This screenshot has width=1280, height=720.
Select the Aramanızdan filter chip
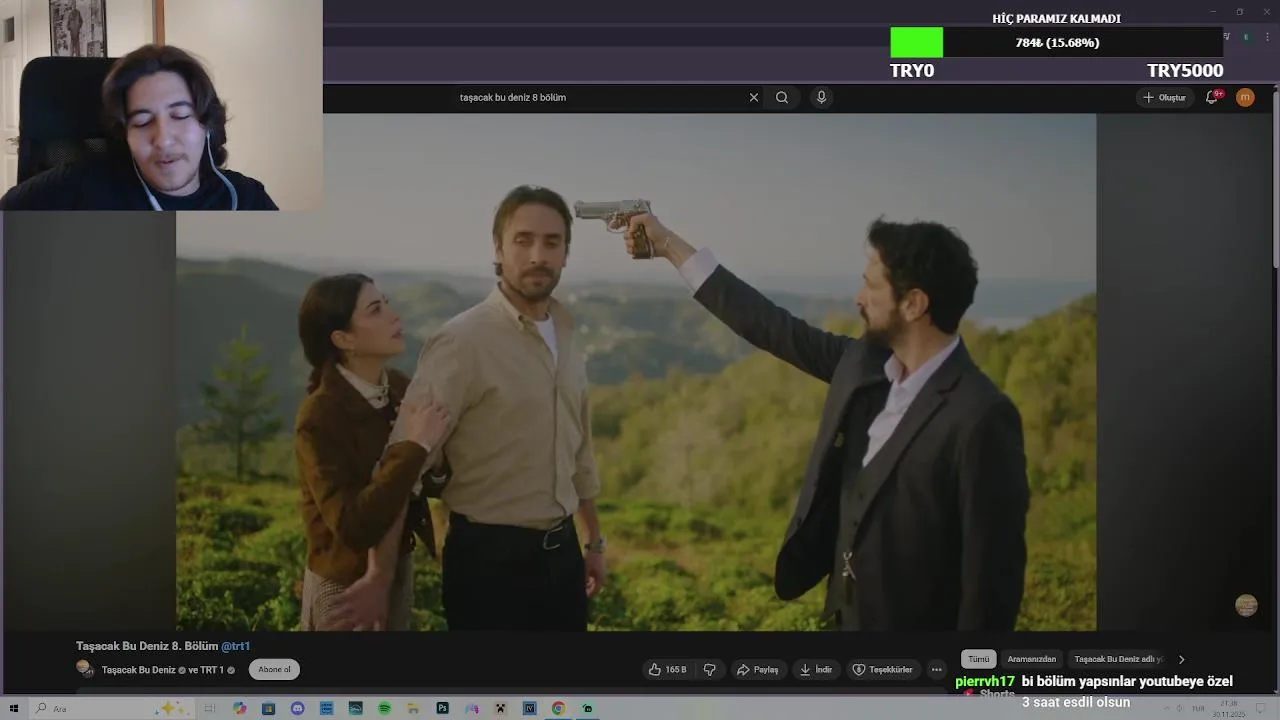tap(1031, 659)
